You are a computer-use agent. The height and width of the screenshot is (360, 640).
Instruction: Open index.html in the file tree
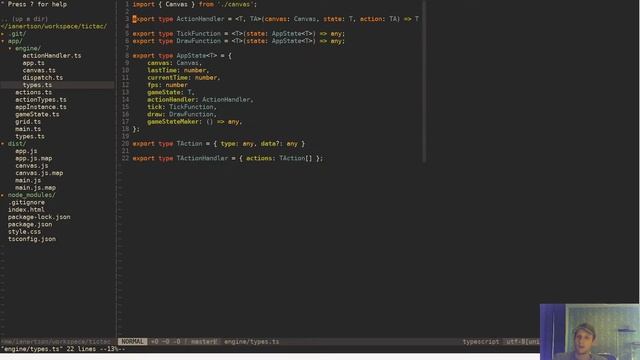coord(26,210)
